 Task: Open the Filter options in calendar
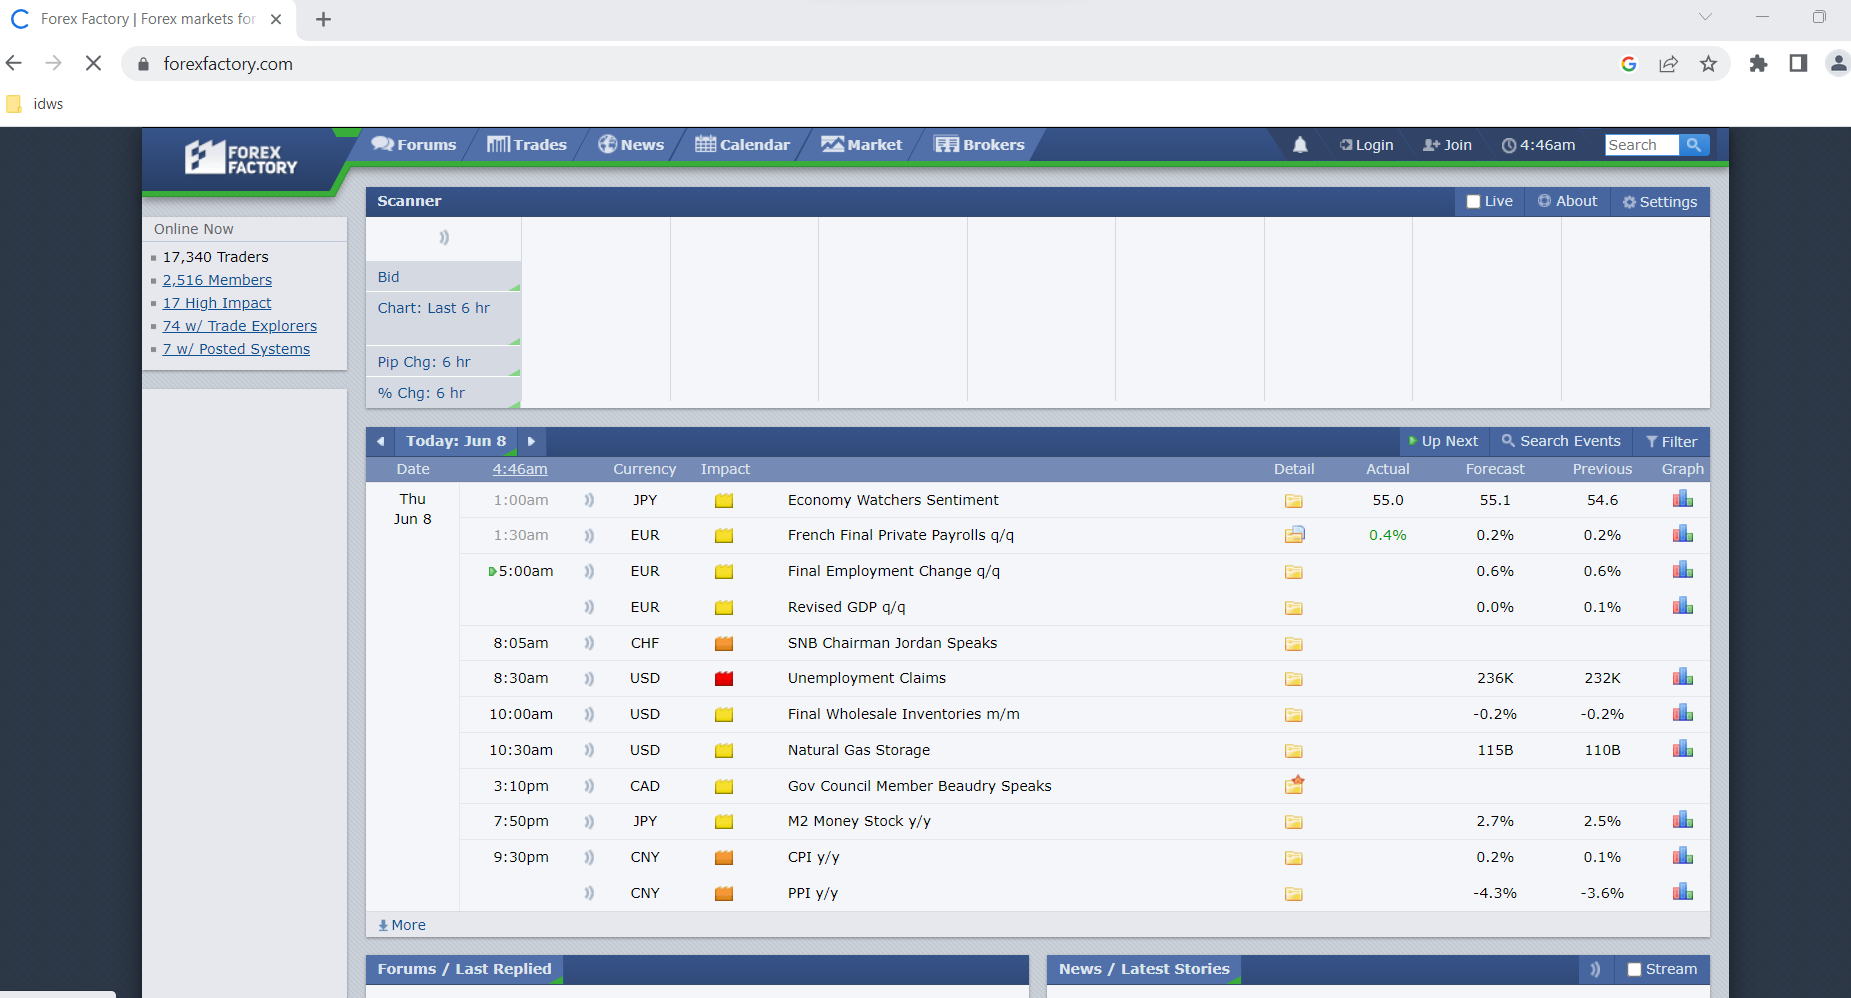1671,441
